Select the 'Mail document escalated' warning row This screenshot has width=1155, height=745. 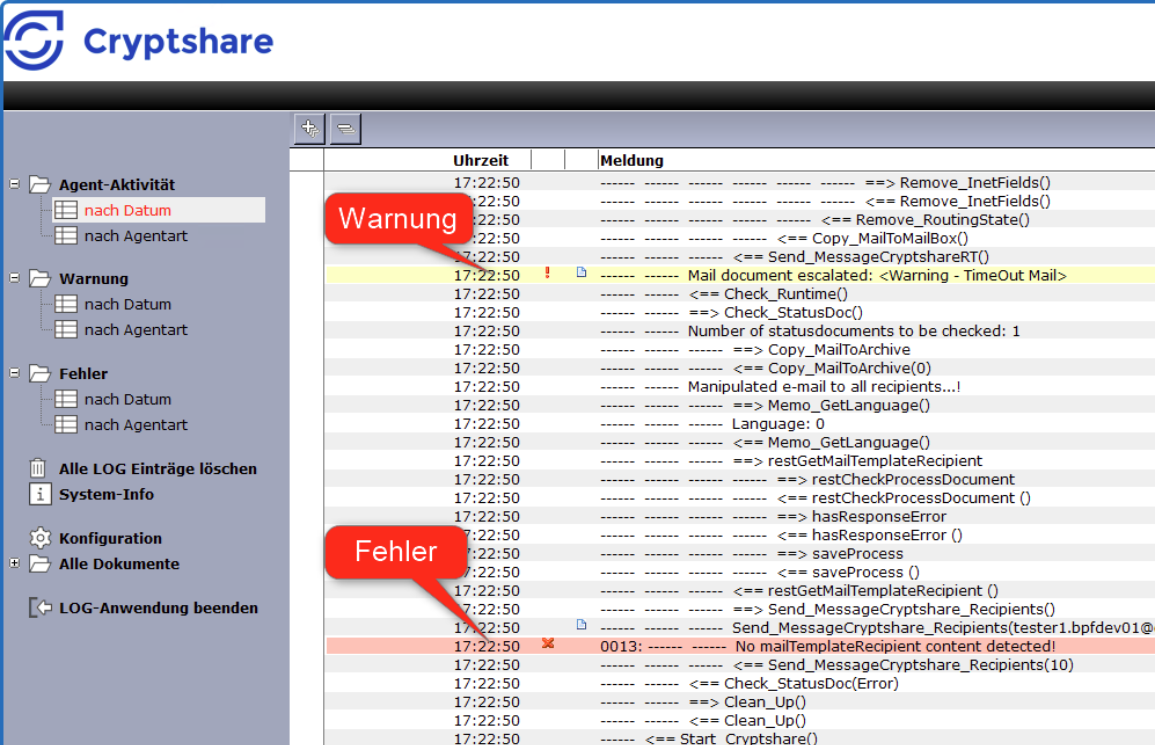tap(740, 275)
